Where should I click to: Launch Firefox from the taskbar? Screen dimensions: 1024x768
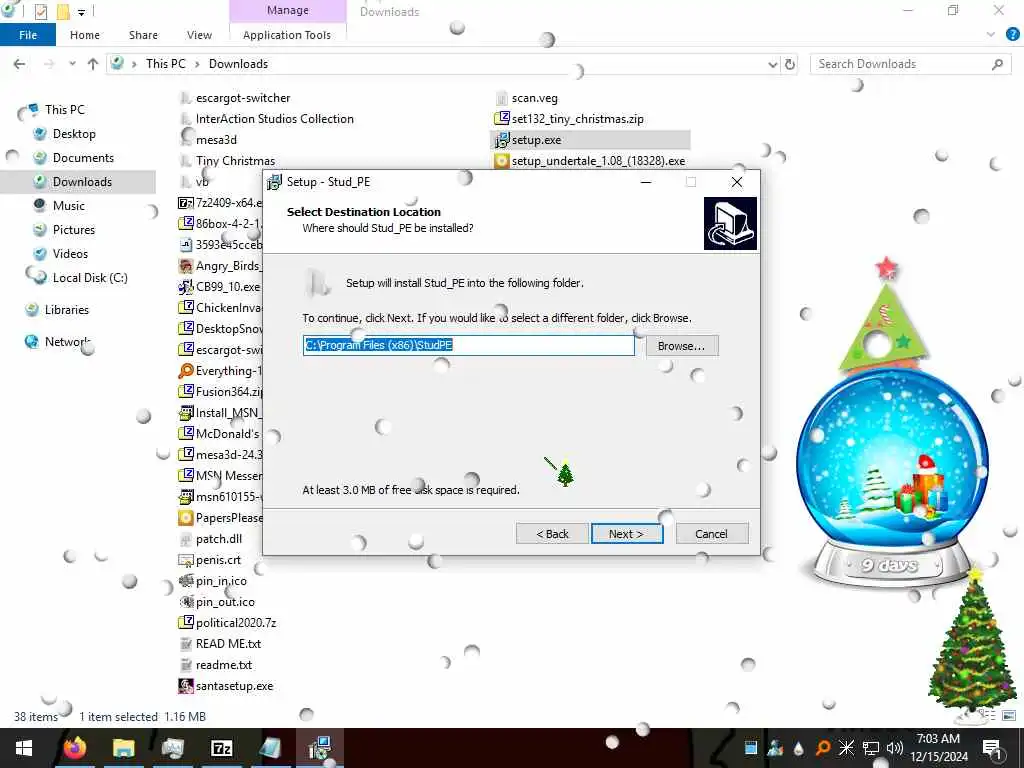pyautogui.click(x=74, y=748)
